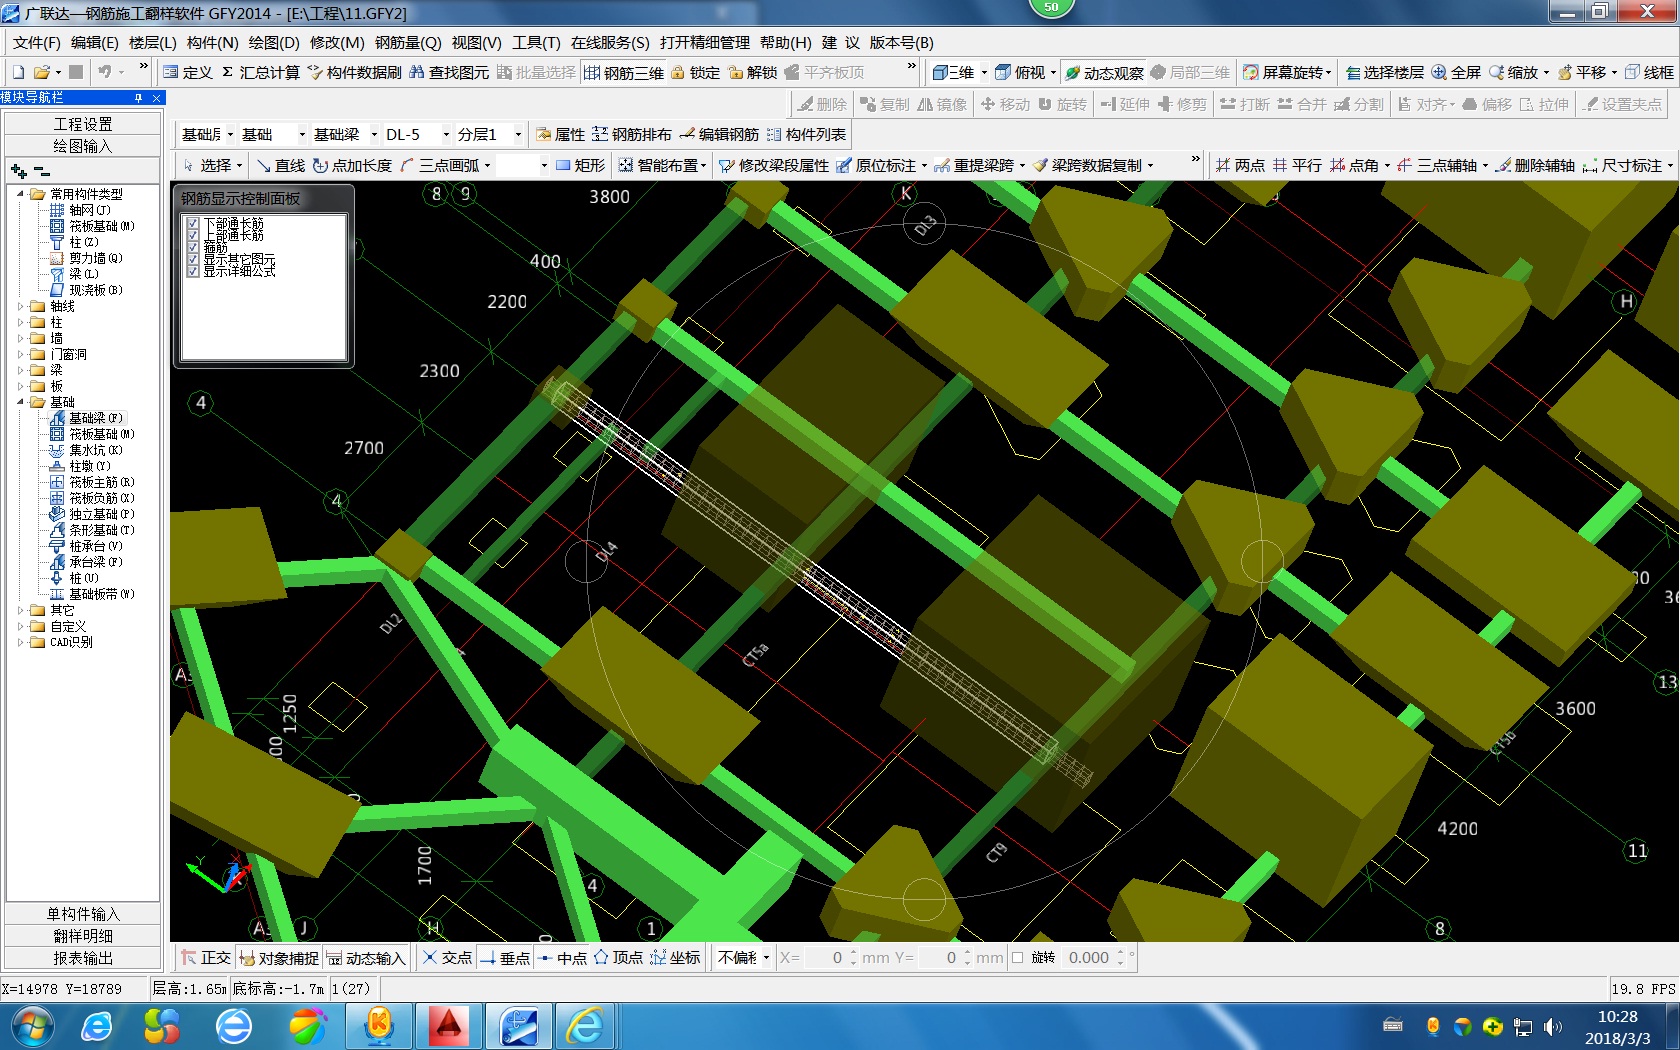
Task: Click 编辑钢筋 edit rebar
Action: pos(718,134)
